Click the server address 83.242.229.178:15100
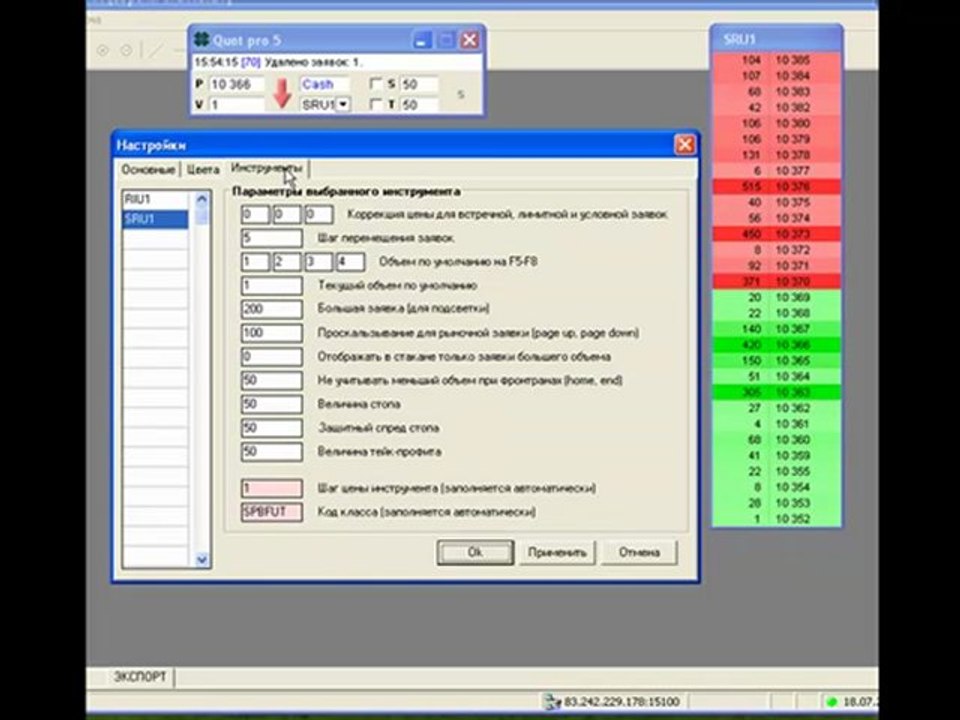 (621, 702)
